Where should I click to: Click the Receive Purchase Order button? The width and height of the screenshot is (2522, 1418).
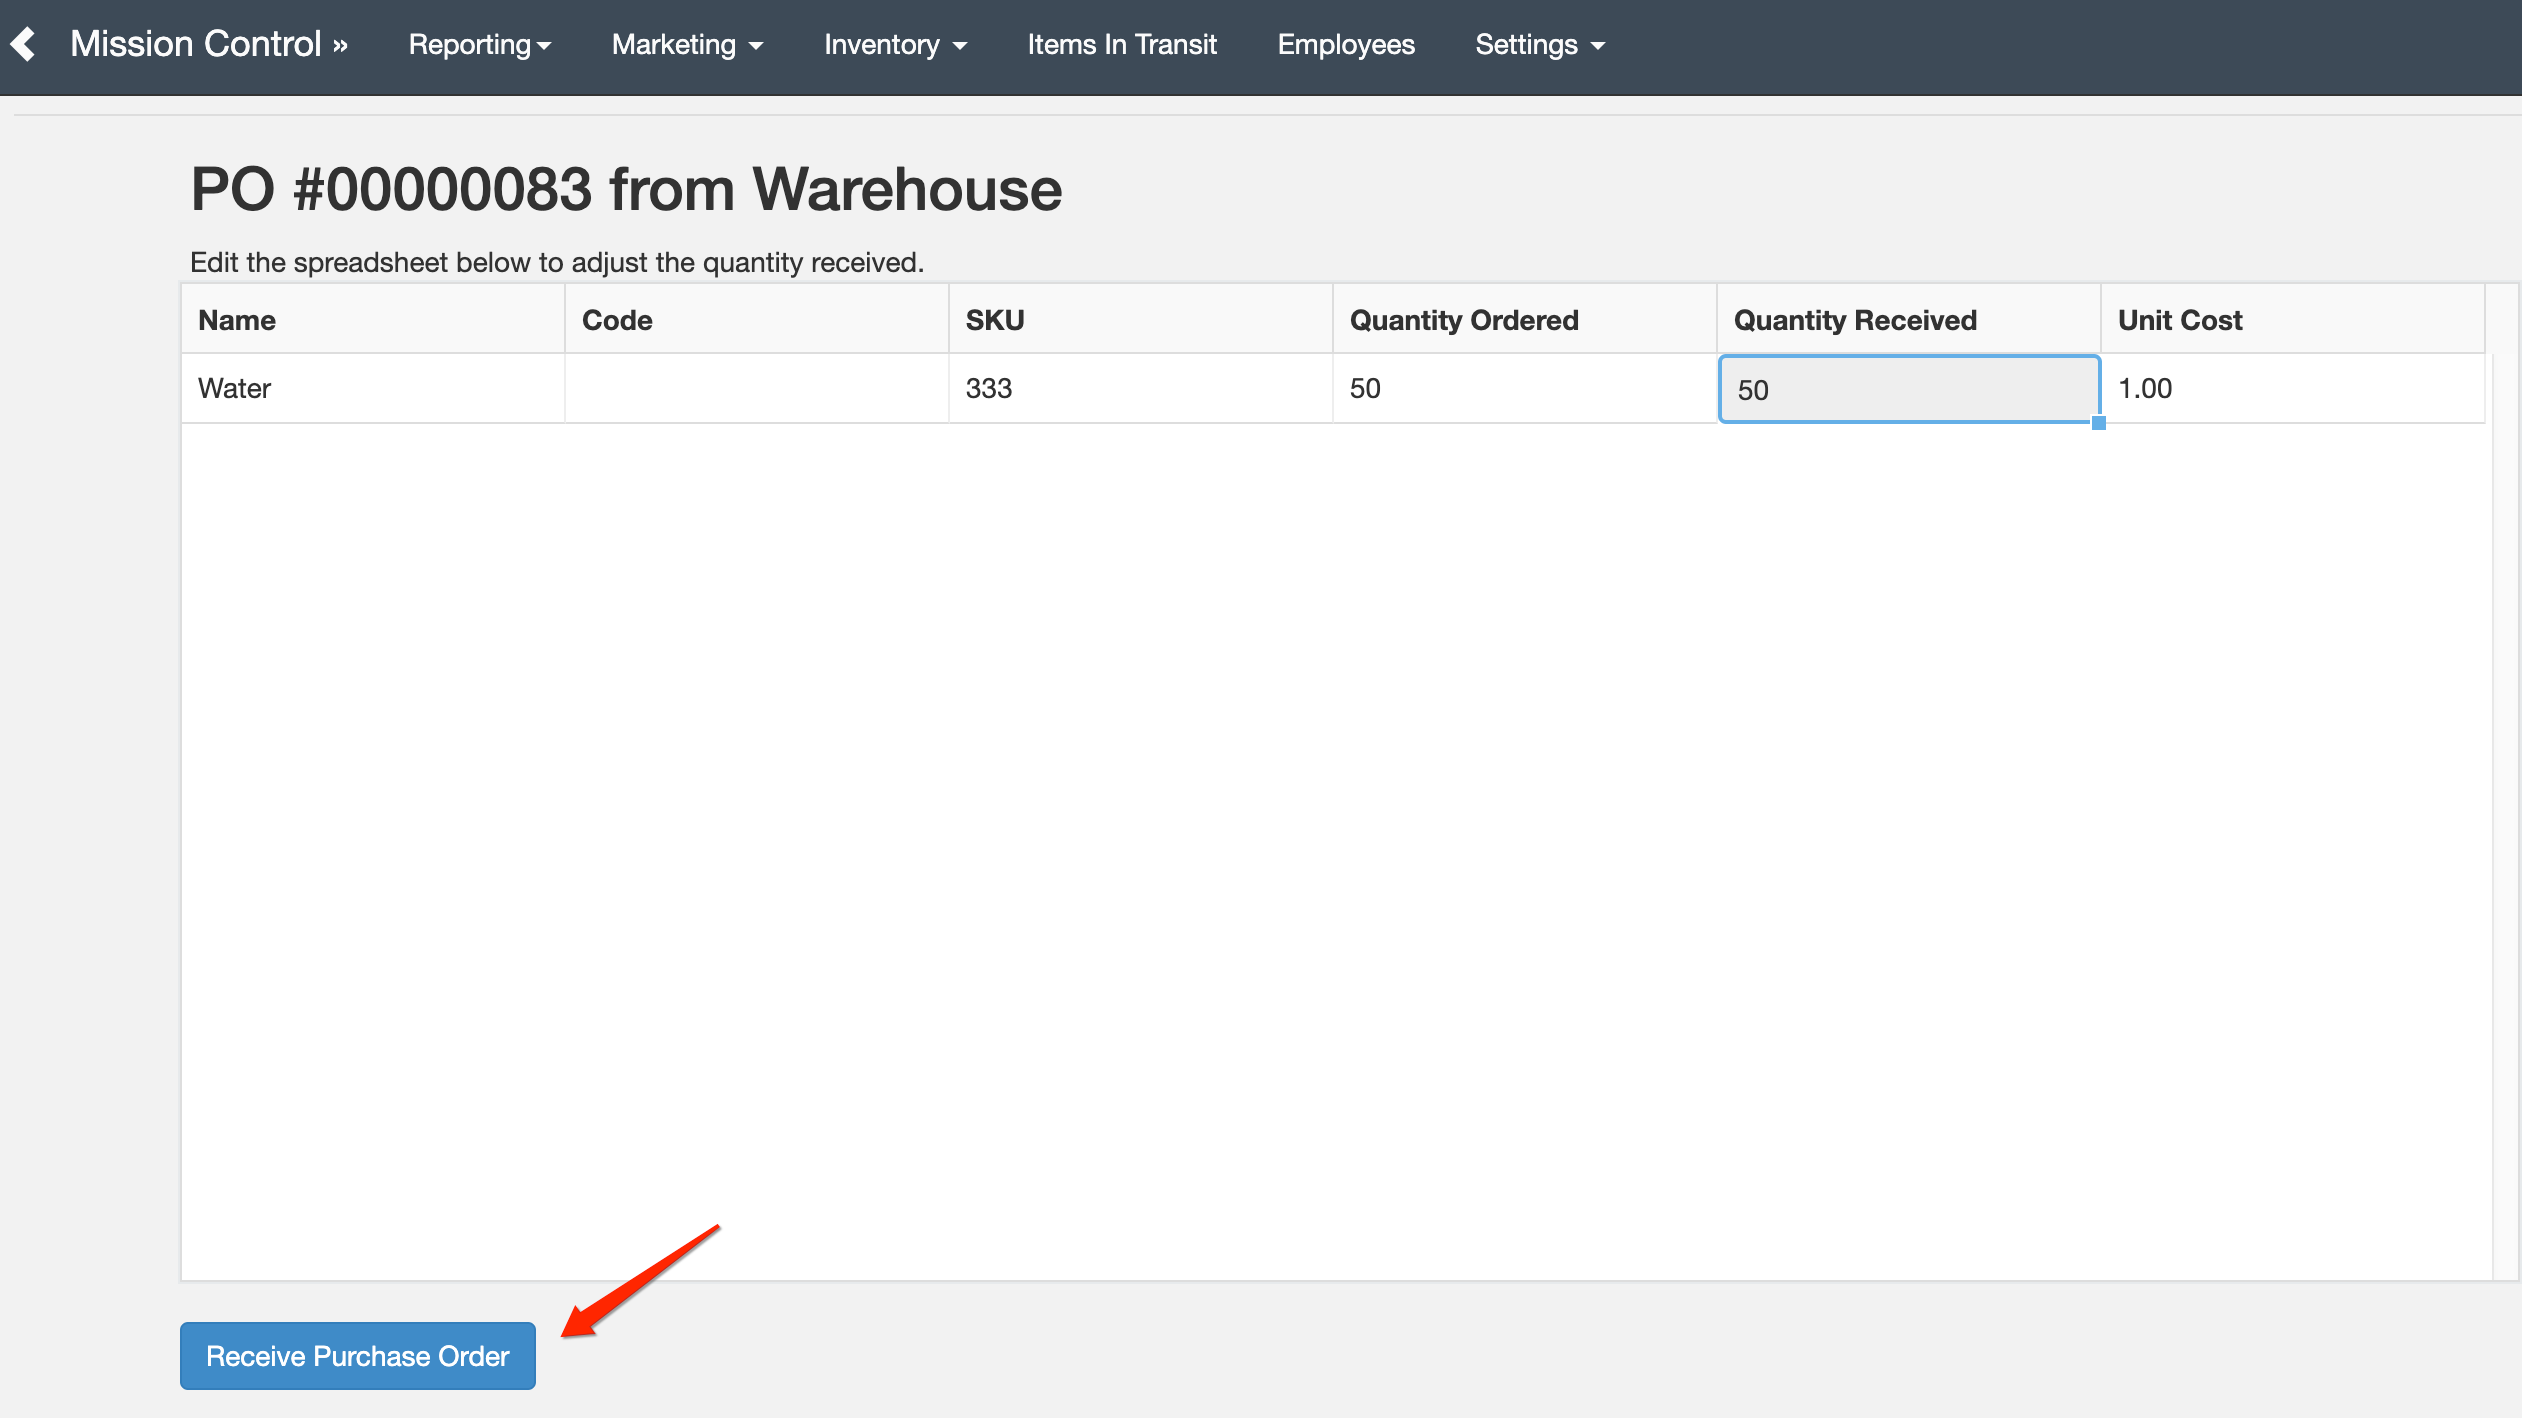coord(358,1356)
